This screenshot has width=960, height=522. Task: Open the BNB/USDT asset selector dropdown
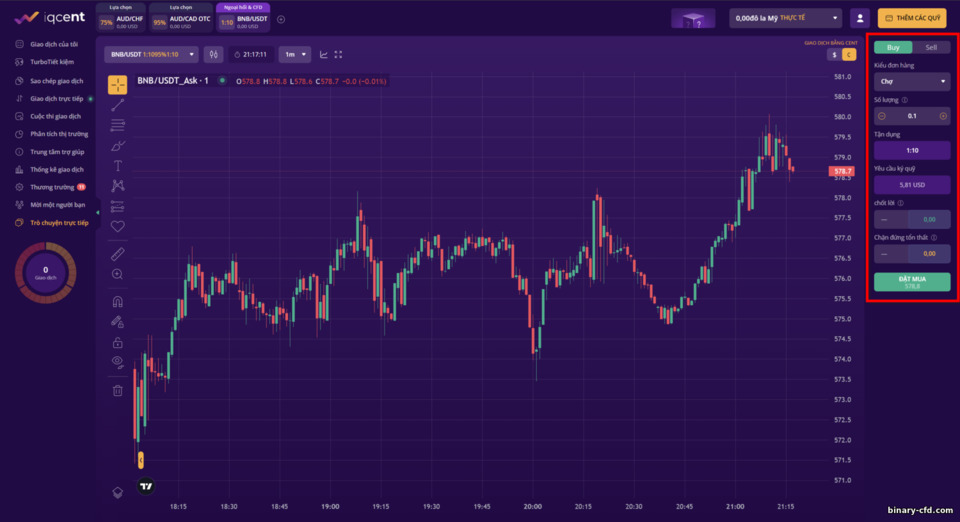point(151,54)
